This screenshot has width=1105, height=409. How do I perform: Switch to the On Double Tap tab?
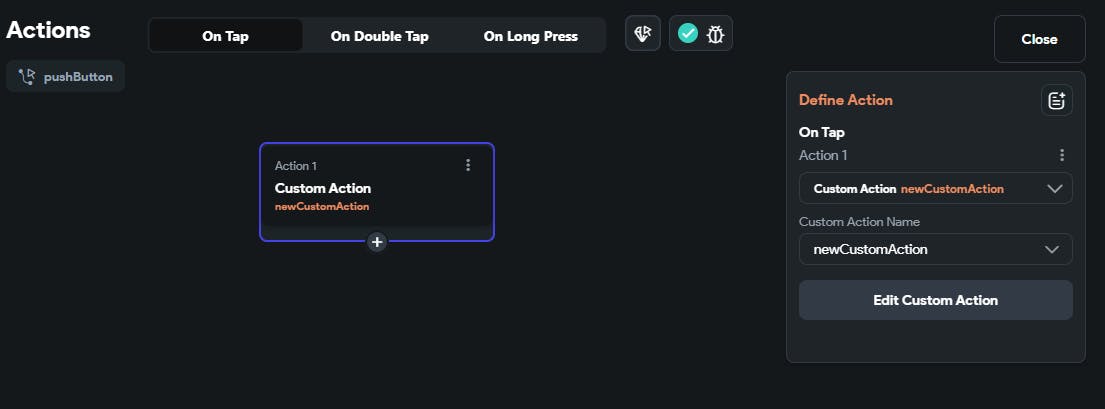click(x=379, y=36)
